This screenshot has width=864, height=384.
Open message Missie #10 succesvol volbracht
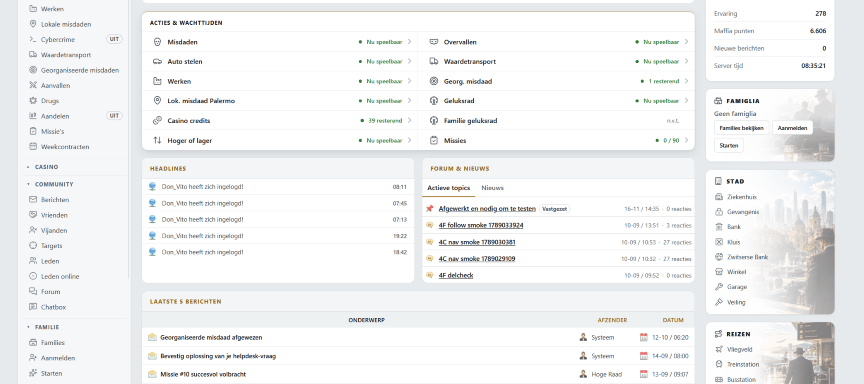click(x=204, y=374)
